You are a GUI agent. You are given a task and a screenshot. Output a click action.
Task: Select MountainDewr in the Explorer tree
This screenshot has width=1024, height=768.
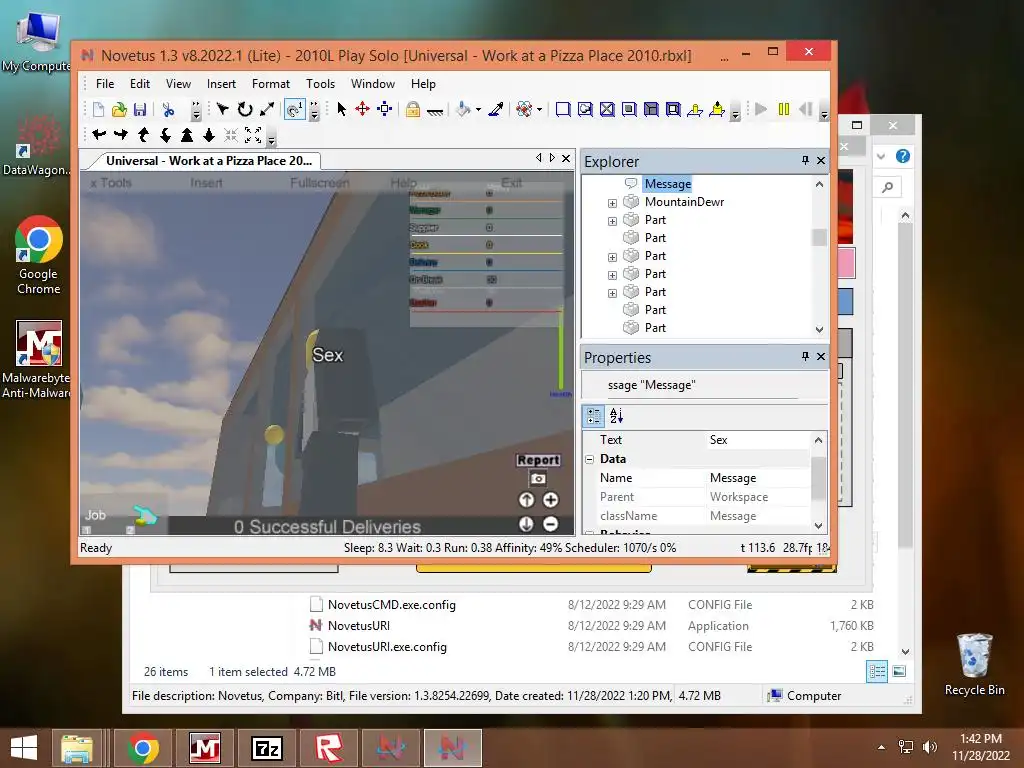(x=684, y=202)
